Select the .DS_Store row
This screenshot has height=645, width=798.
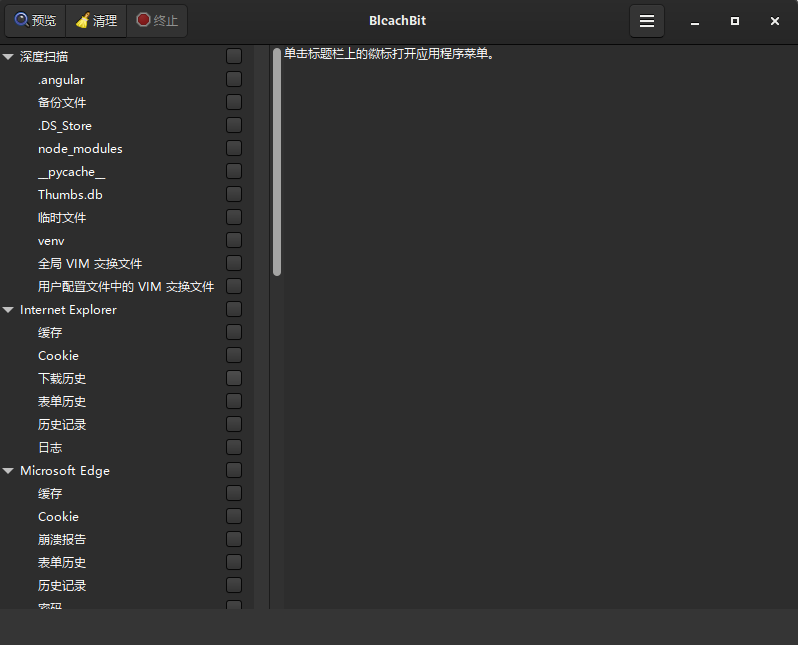pyautogui.click(x=127, y=125)
